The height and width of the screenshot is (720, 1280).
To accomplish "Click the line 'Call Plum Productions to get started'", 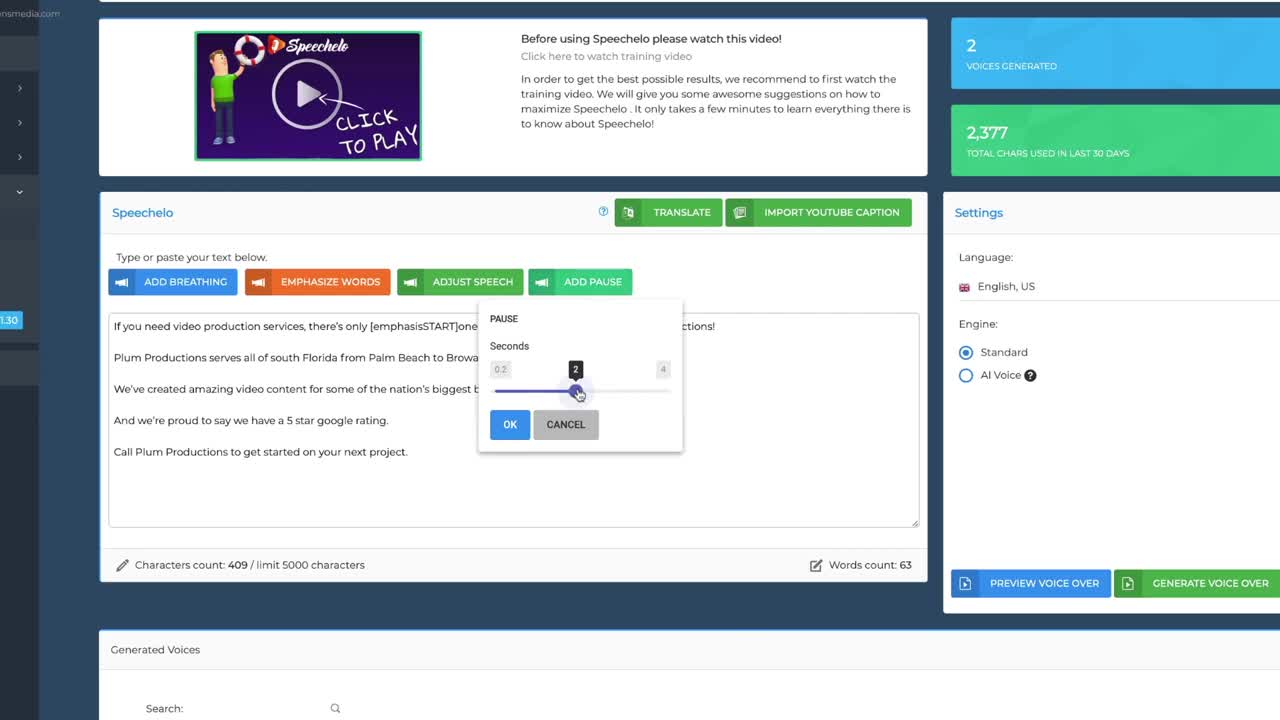I will point(260,452).
